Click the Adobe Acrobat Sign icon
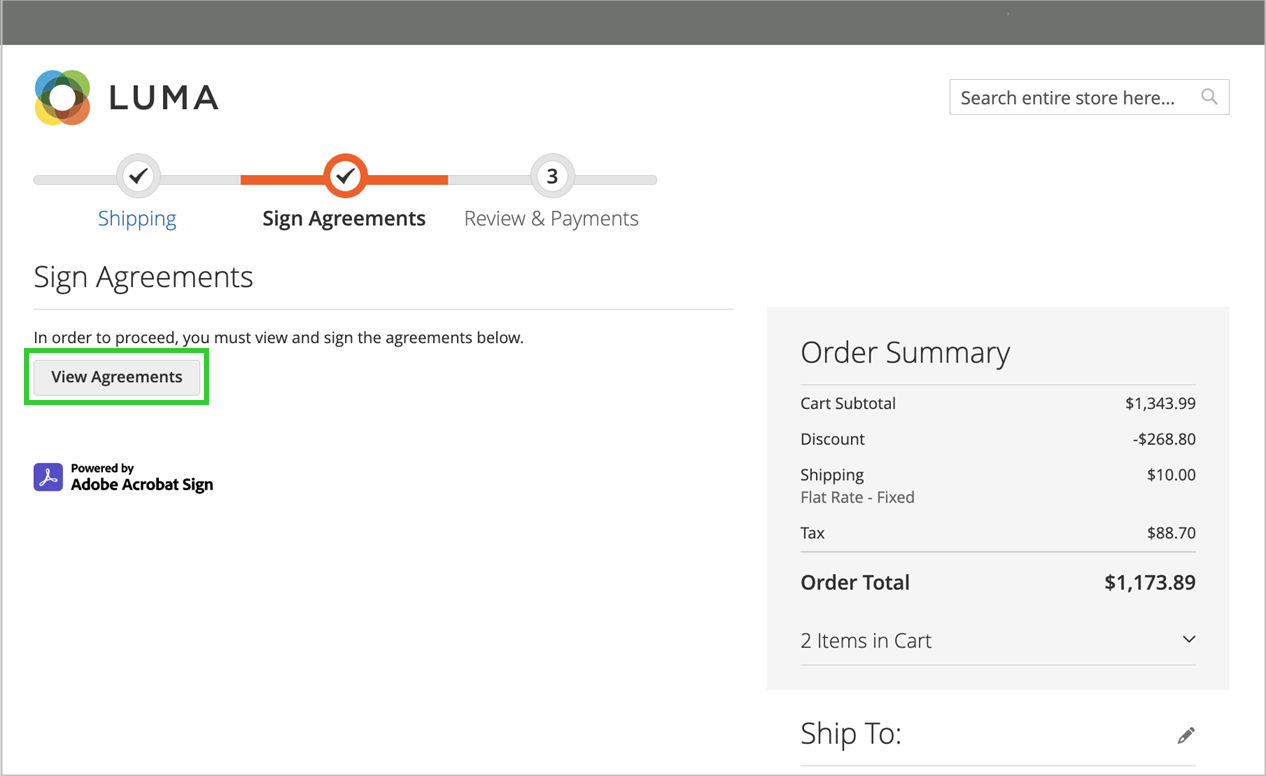Viewport: 1266px width, 776px height. tap(48, 477)
